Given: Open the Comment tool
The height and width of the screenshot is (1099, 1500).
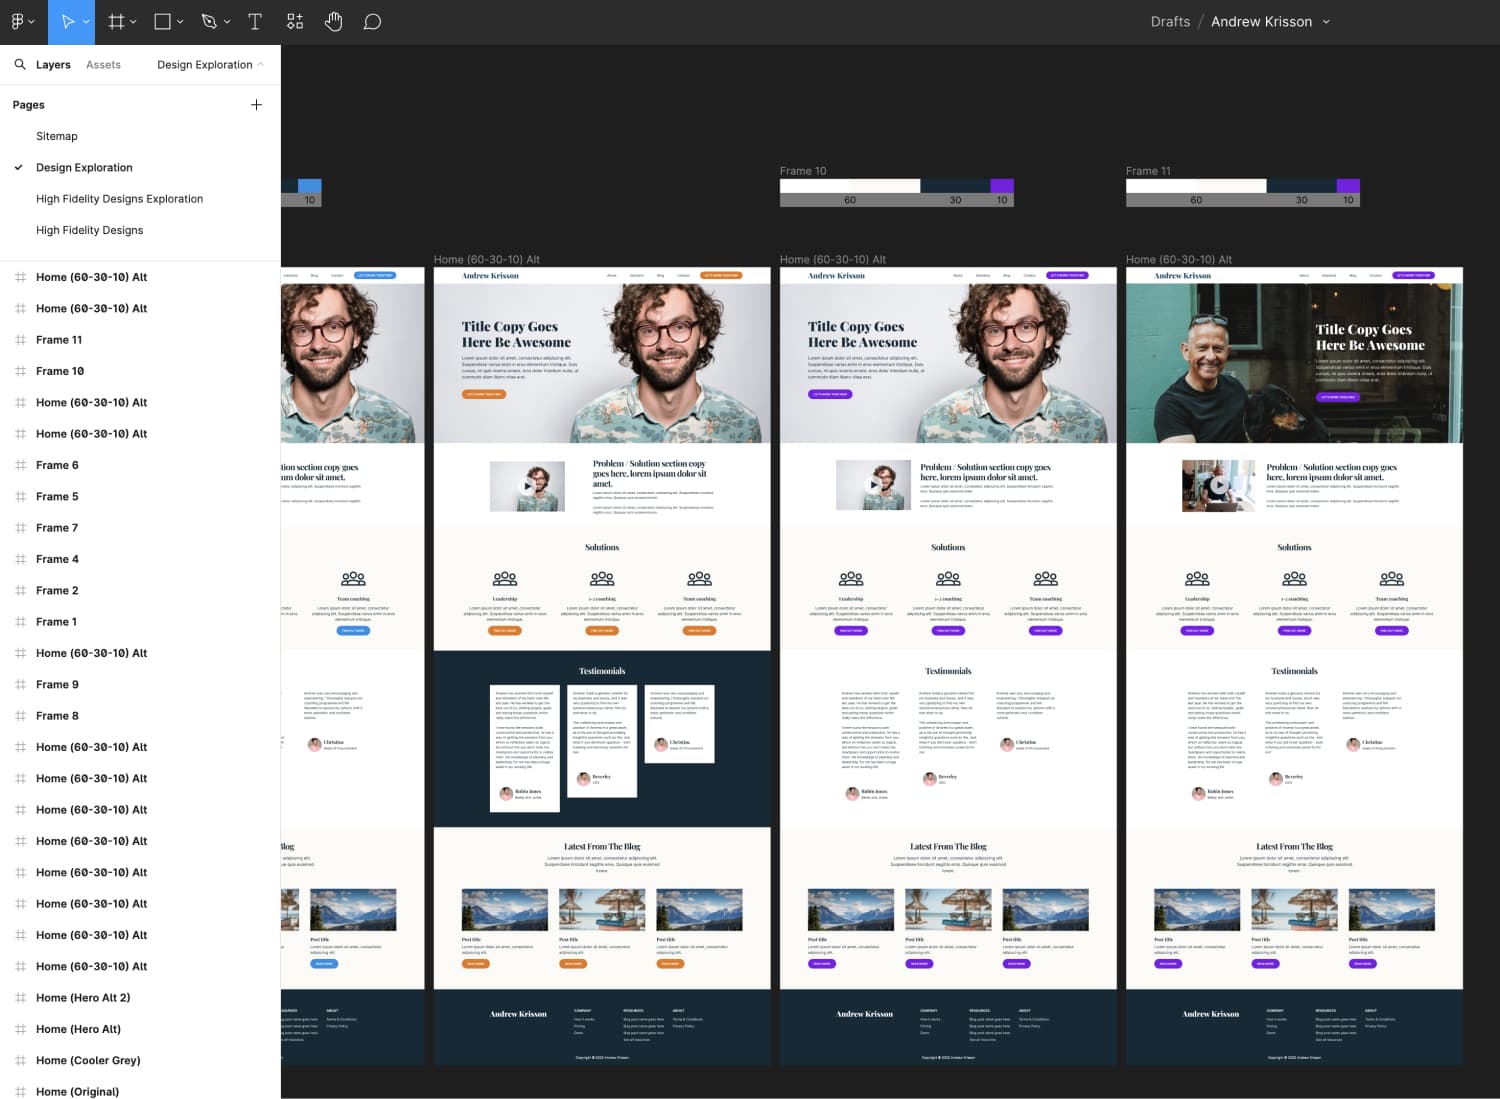Looking at the screenshot, I should point(371,21).
